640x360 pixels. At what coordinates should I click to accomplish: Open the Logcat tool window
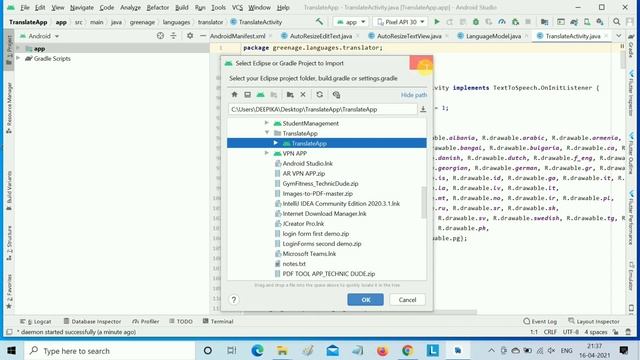(36, 321)
